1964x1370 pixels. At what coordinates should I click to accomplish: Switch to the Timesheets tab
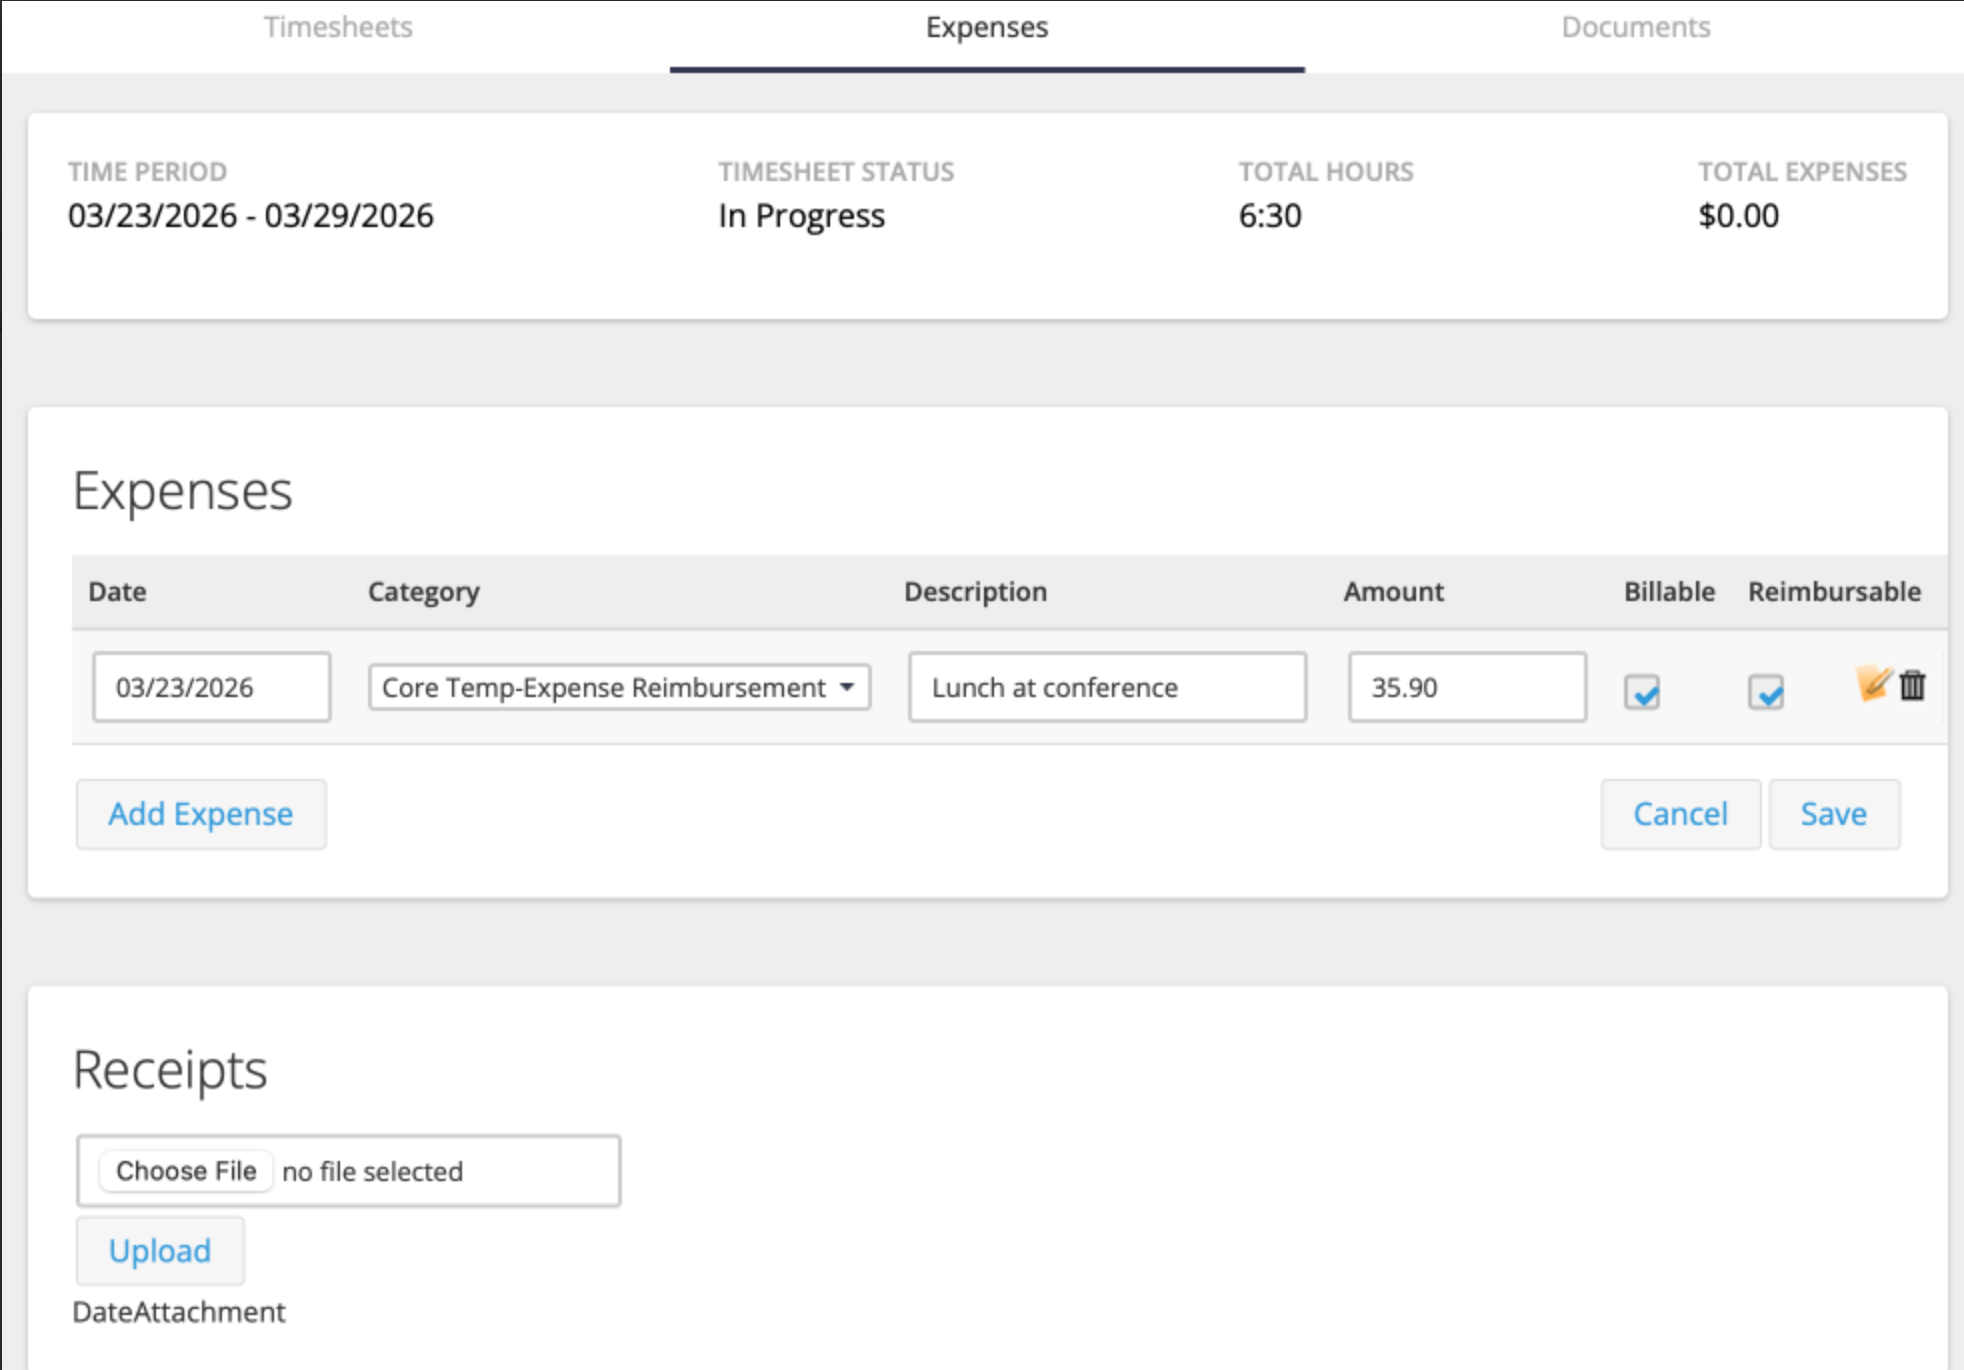coord(338,28)
